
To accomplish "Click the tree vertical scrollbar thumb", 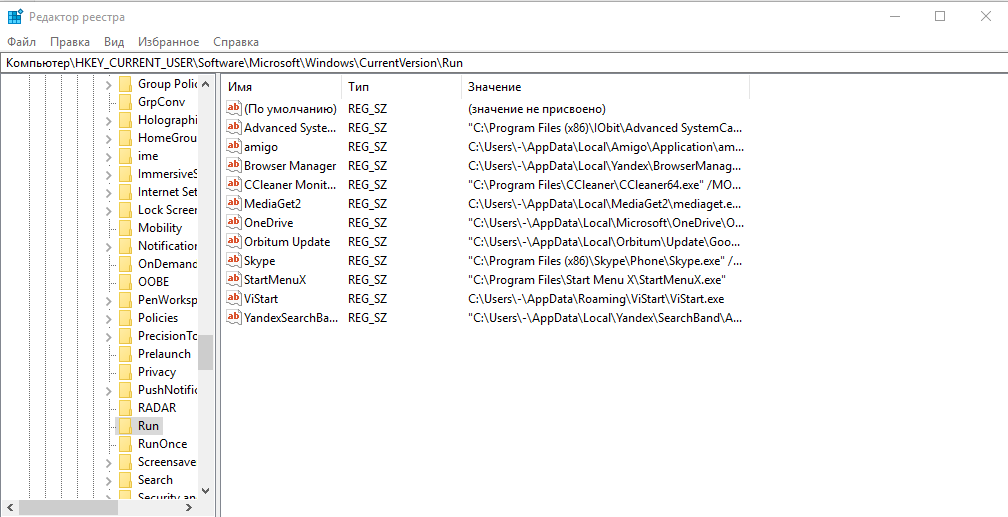I will pyautogui.click(x=205, y=352).
